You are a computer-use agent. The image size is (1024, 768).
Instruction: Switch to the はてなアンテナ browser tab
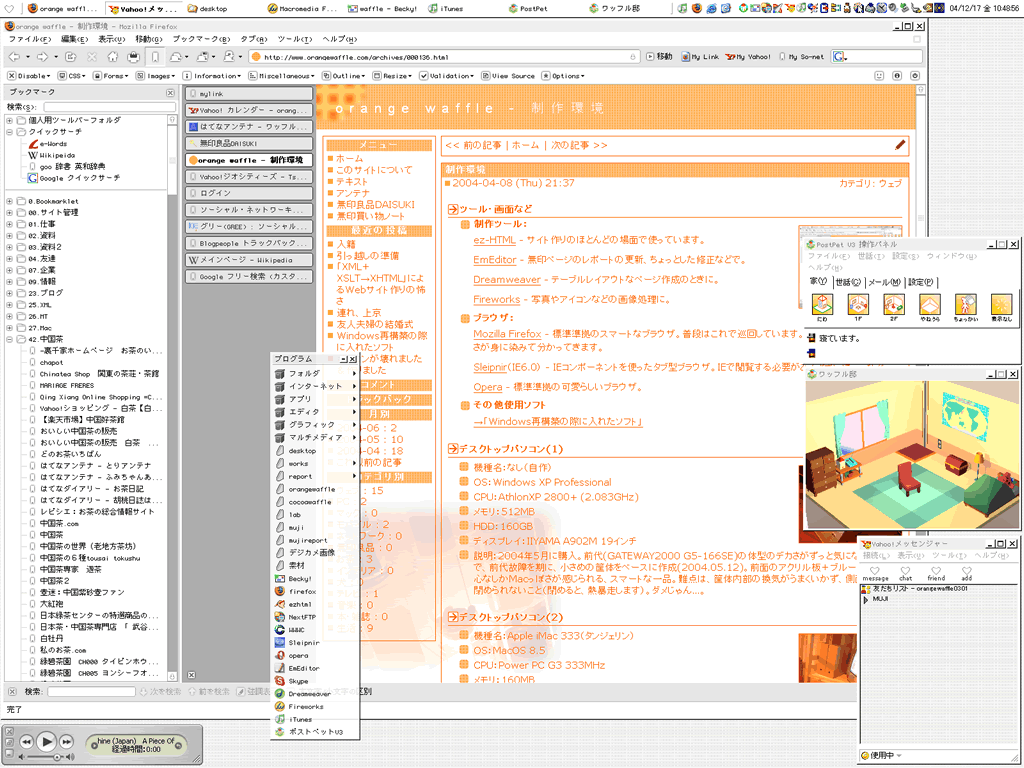pos(250,127)
